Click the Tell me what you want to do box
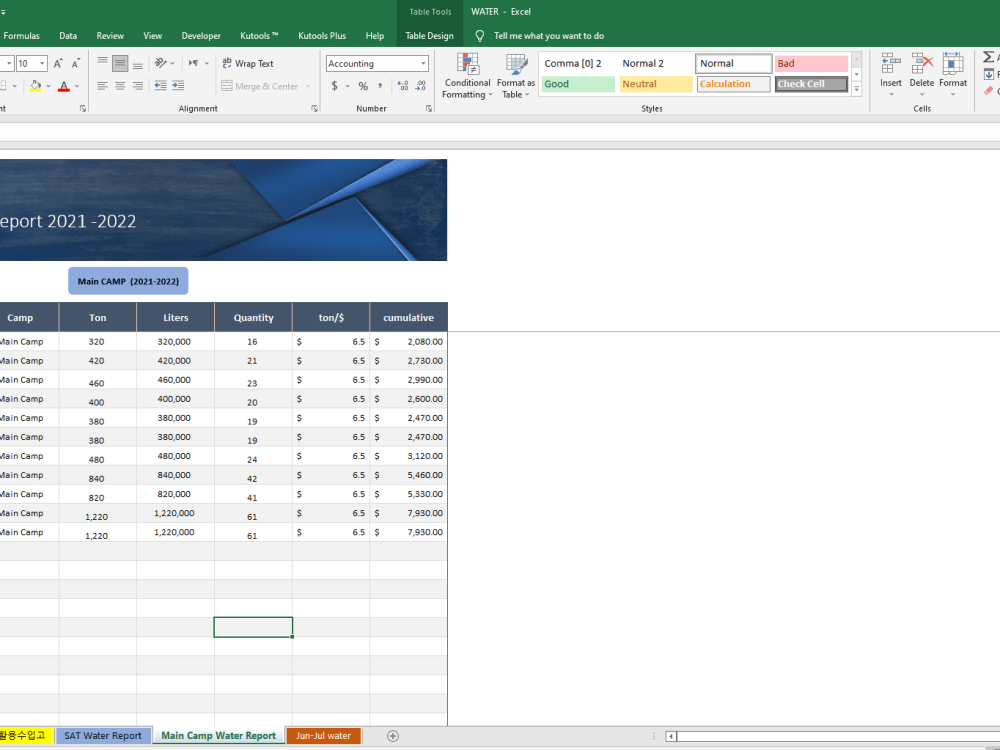The image size is (1000, 750). [x=548, y=36]
